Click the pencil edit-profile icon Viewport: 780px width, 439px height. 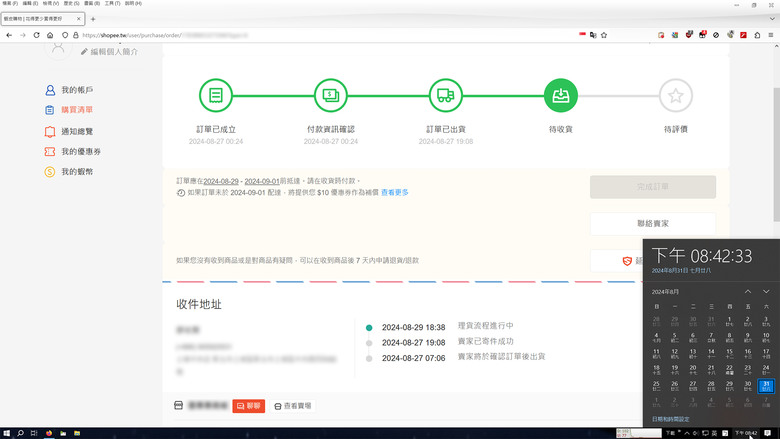(x=84, y=52)
